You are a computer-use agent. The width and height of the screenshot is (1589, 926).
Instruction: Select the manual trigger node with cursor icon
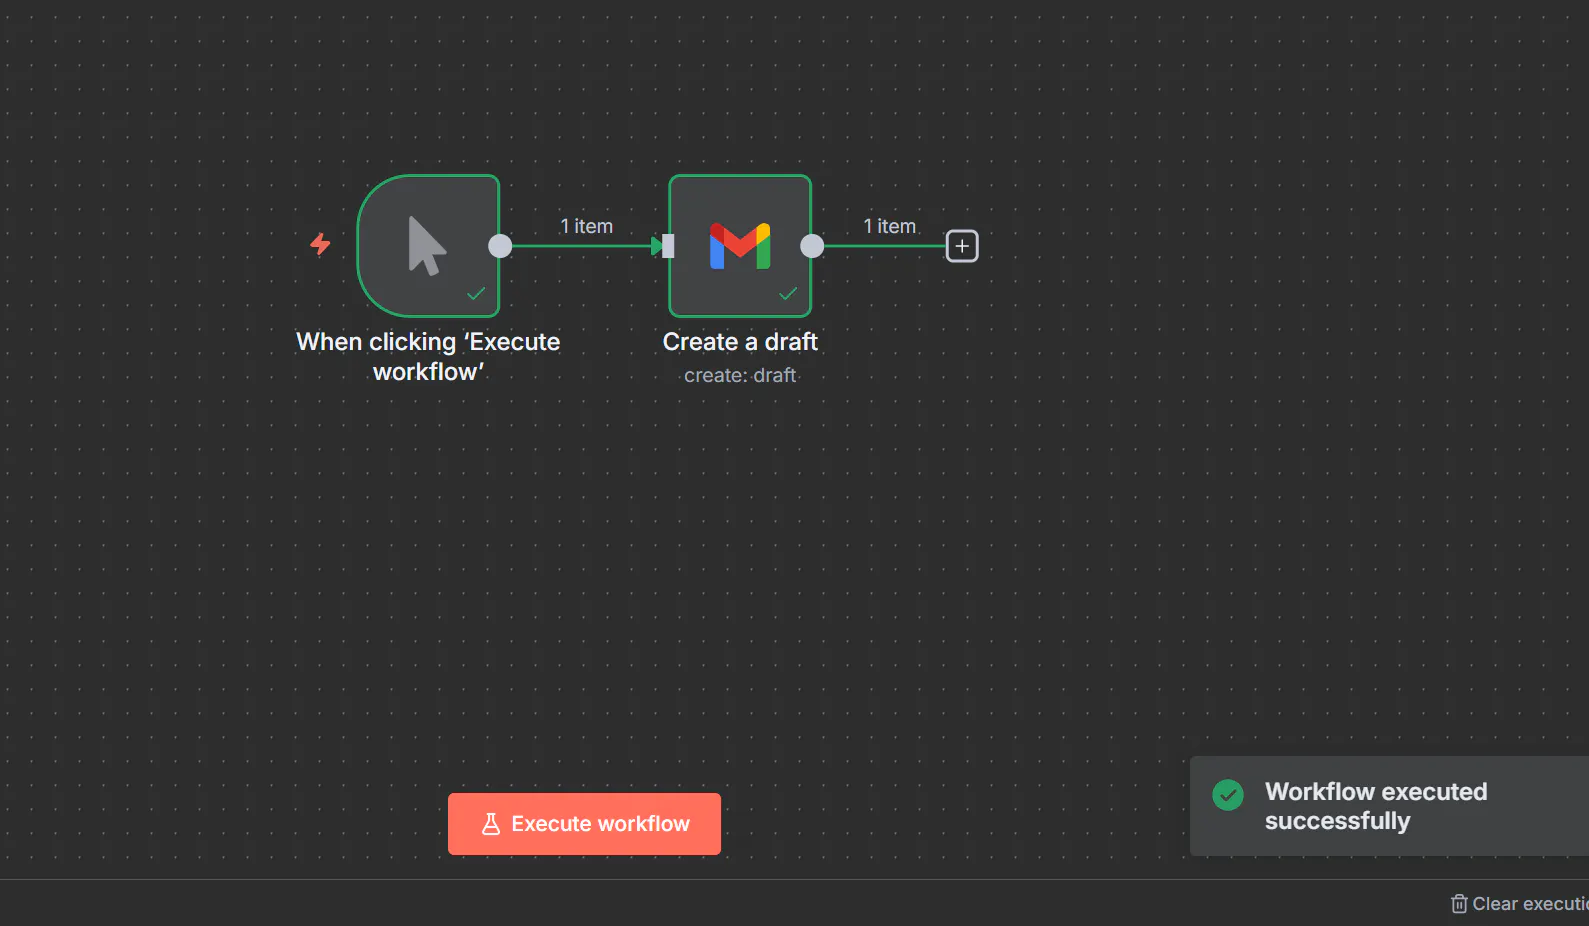(x=428, y=246)
